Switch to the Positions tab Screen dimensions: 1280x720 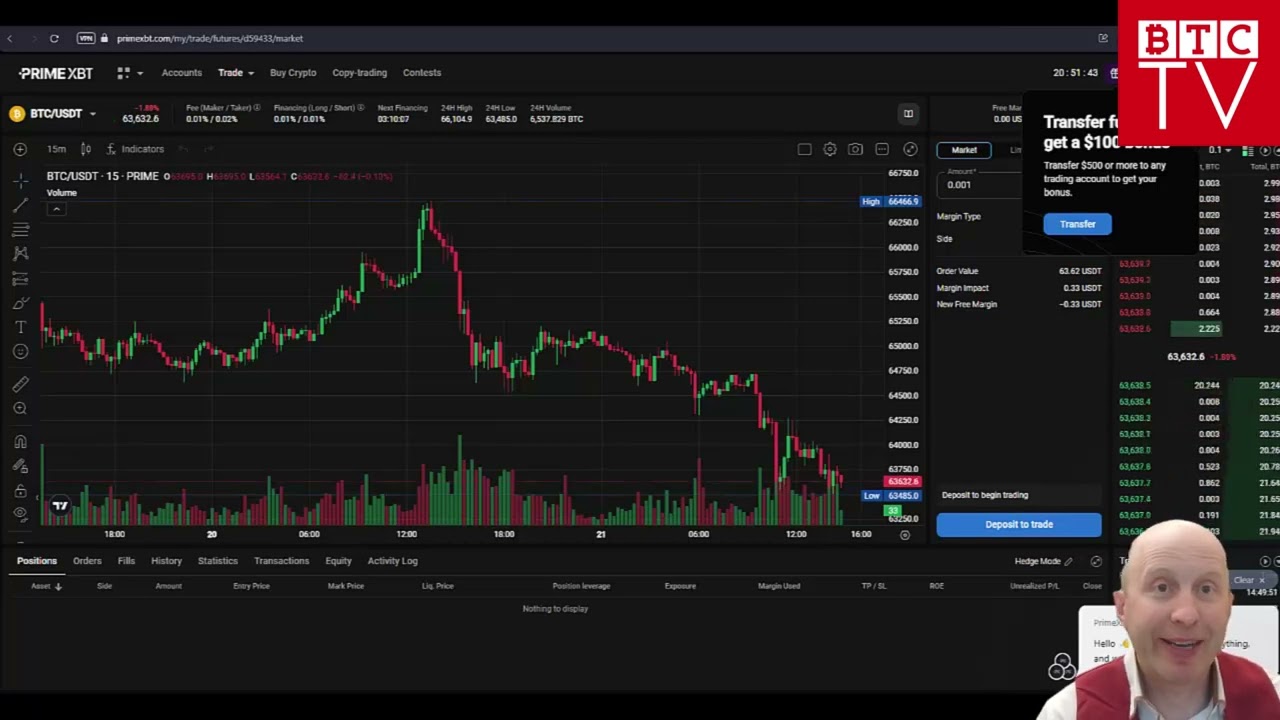[x=37, y=561]
